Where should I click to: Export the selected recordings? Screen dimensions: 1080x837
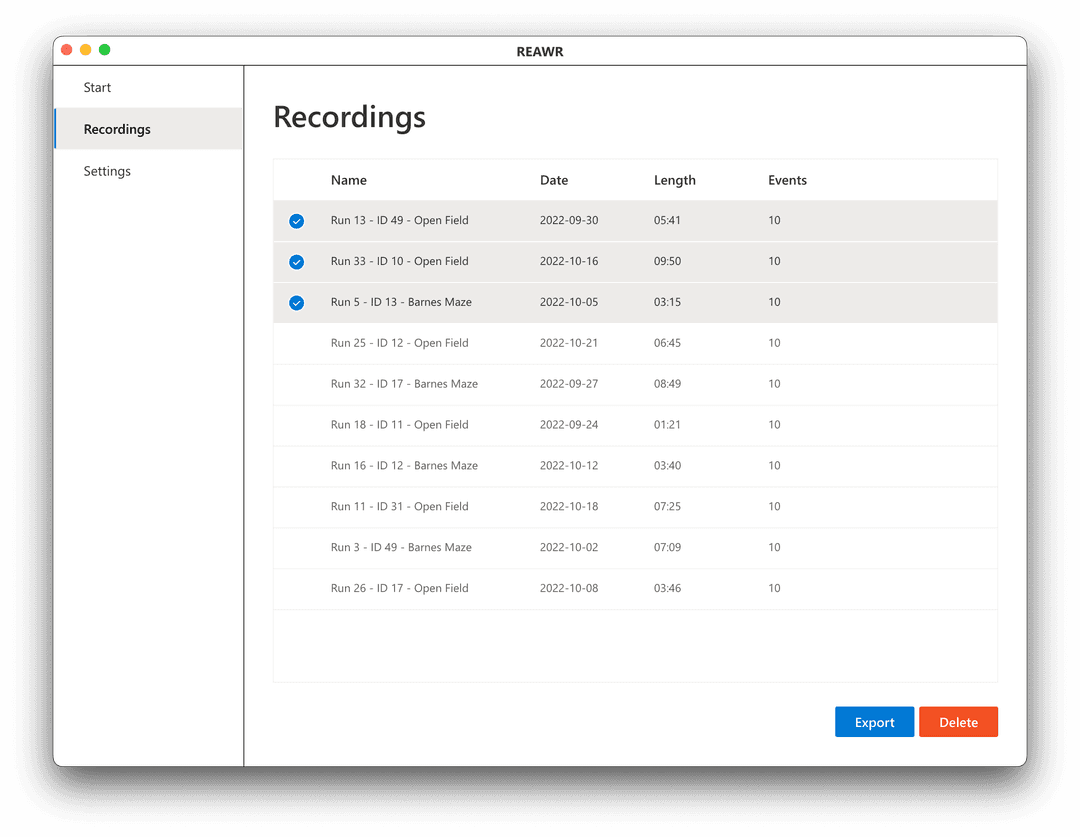(874, 721)
